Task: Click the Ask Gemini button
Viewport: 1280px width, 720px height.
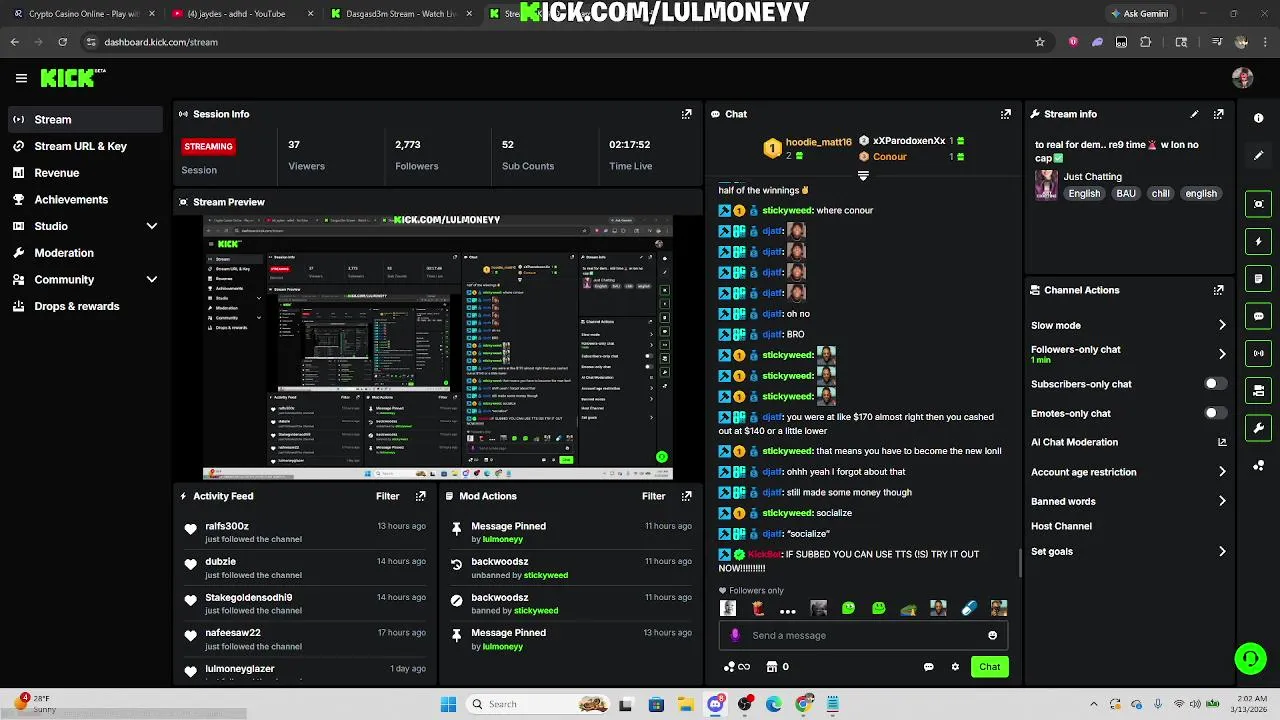Action: [1139, 14]
